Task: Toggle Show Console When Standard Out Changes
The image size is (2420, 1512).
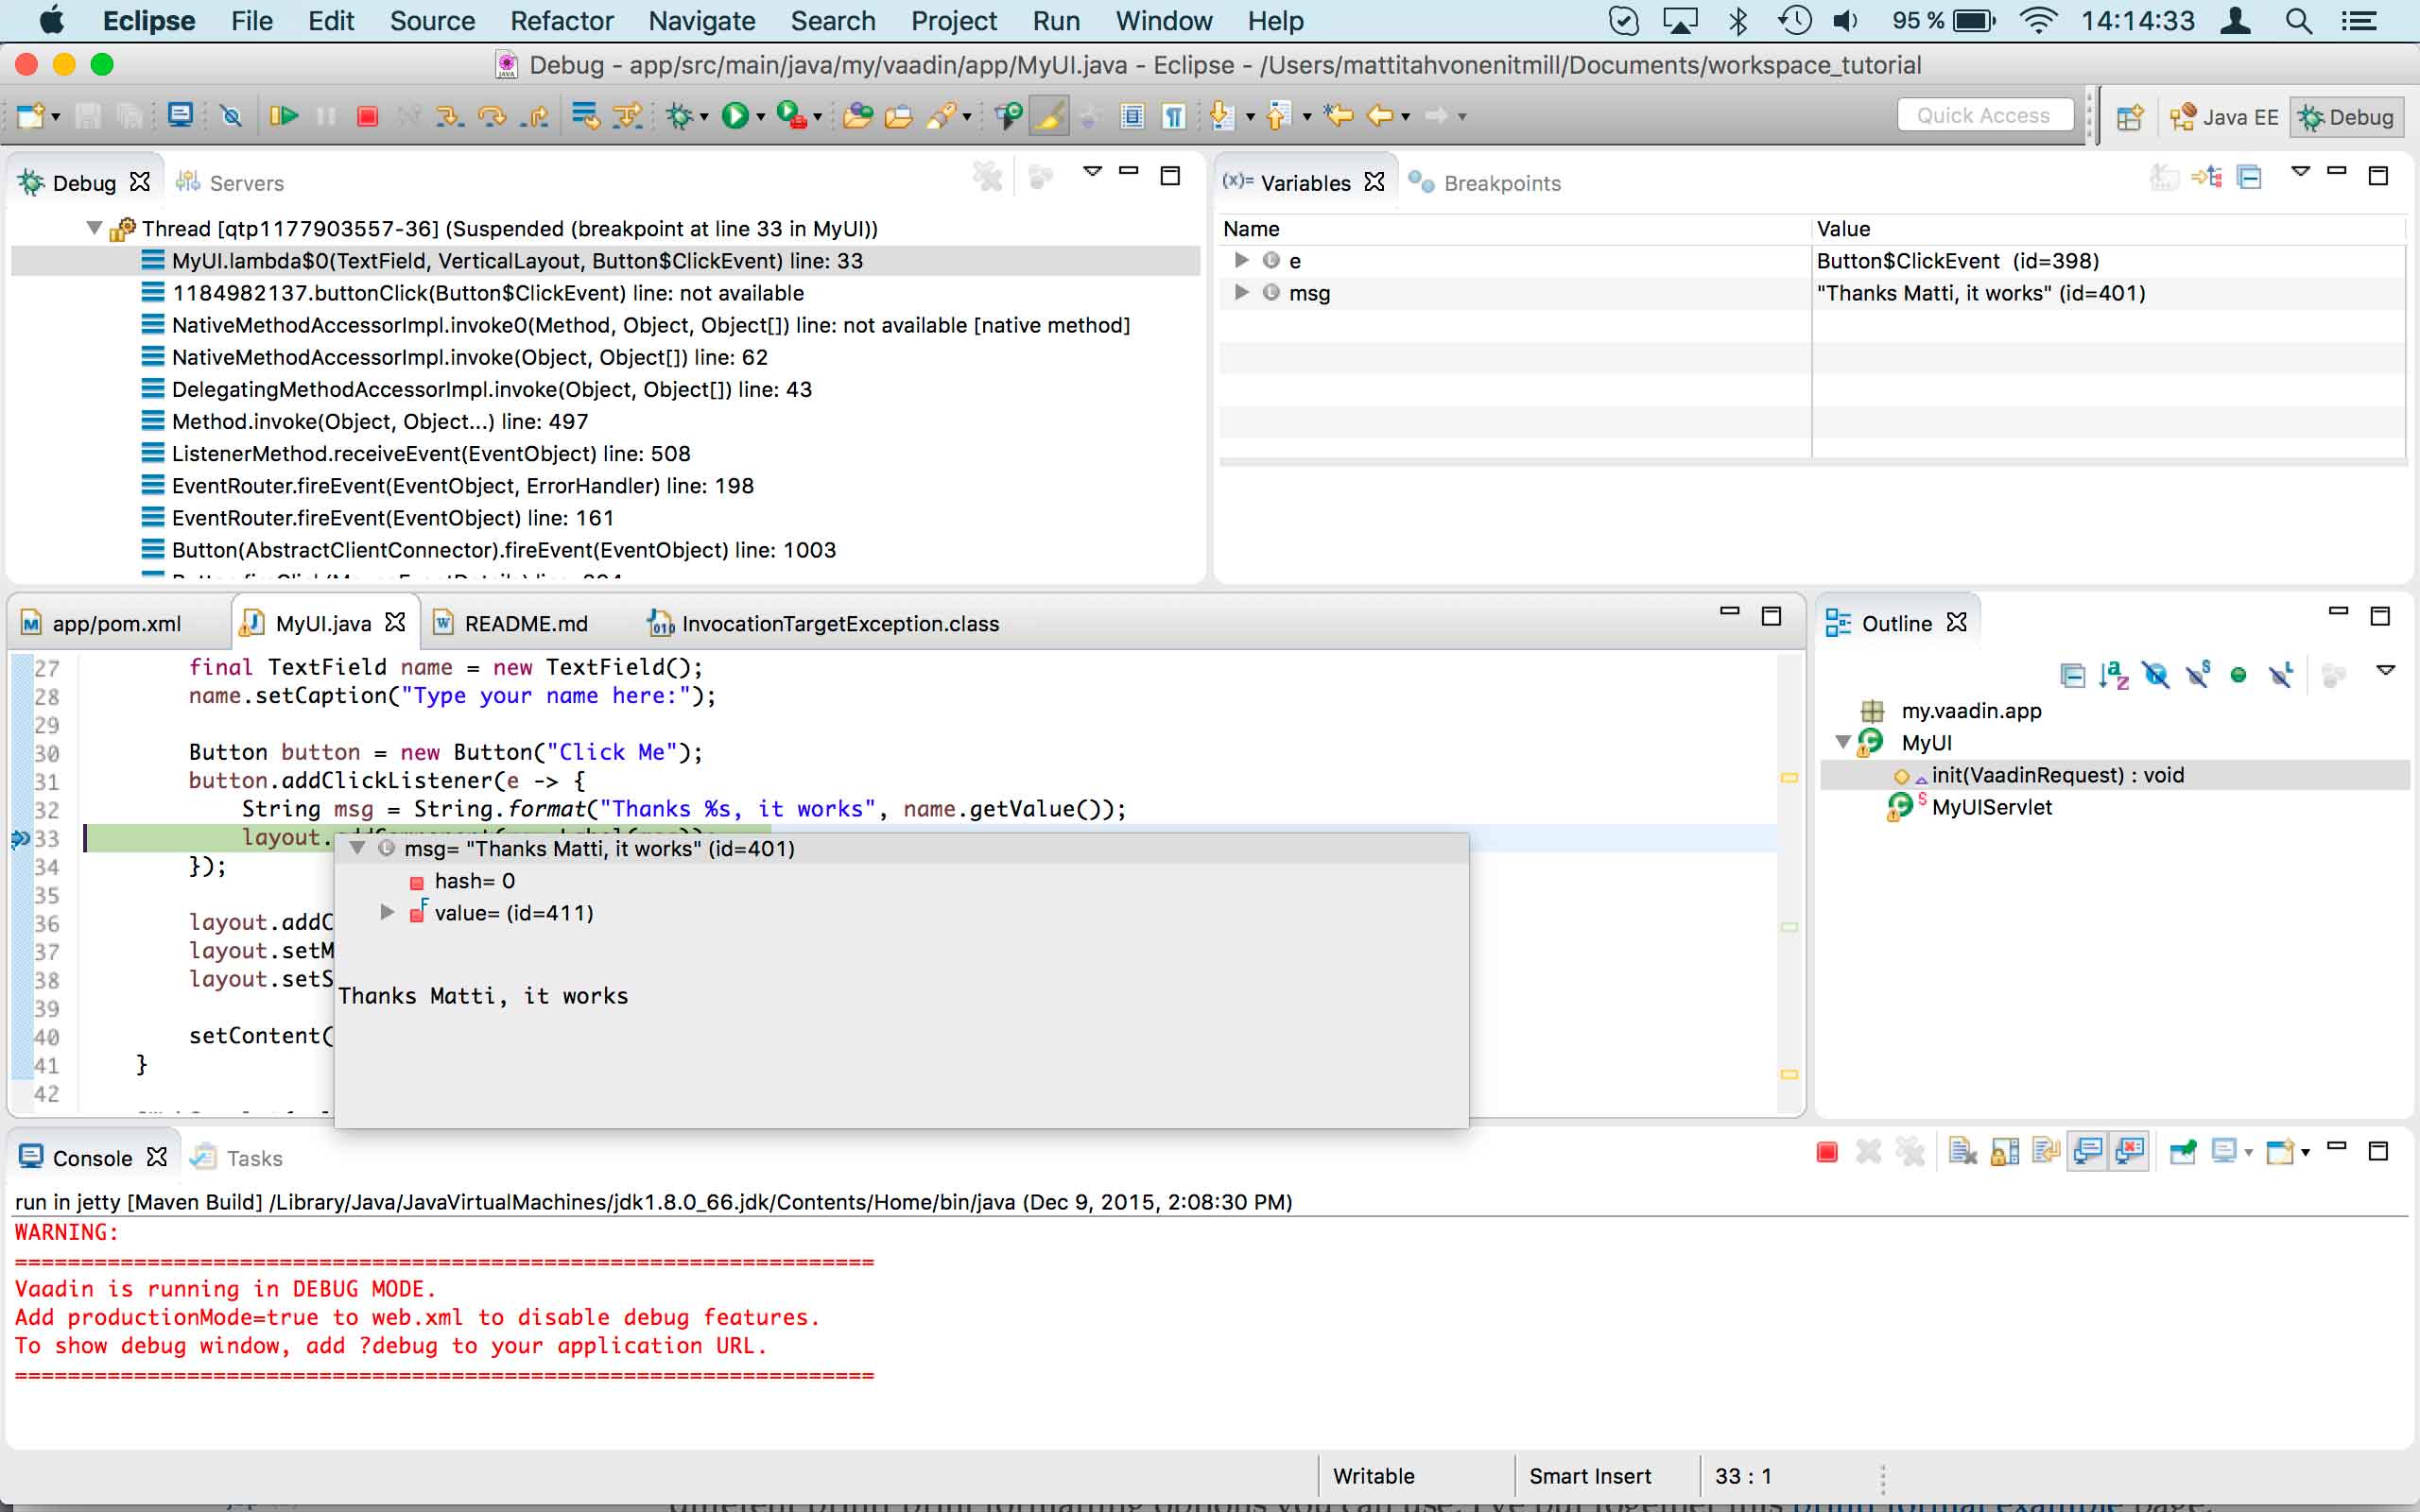Action: click(x=2087, y=1152)
